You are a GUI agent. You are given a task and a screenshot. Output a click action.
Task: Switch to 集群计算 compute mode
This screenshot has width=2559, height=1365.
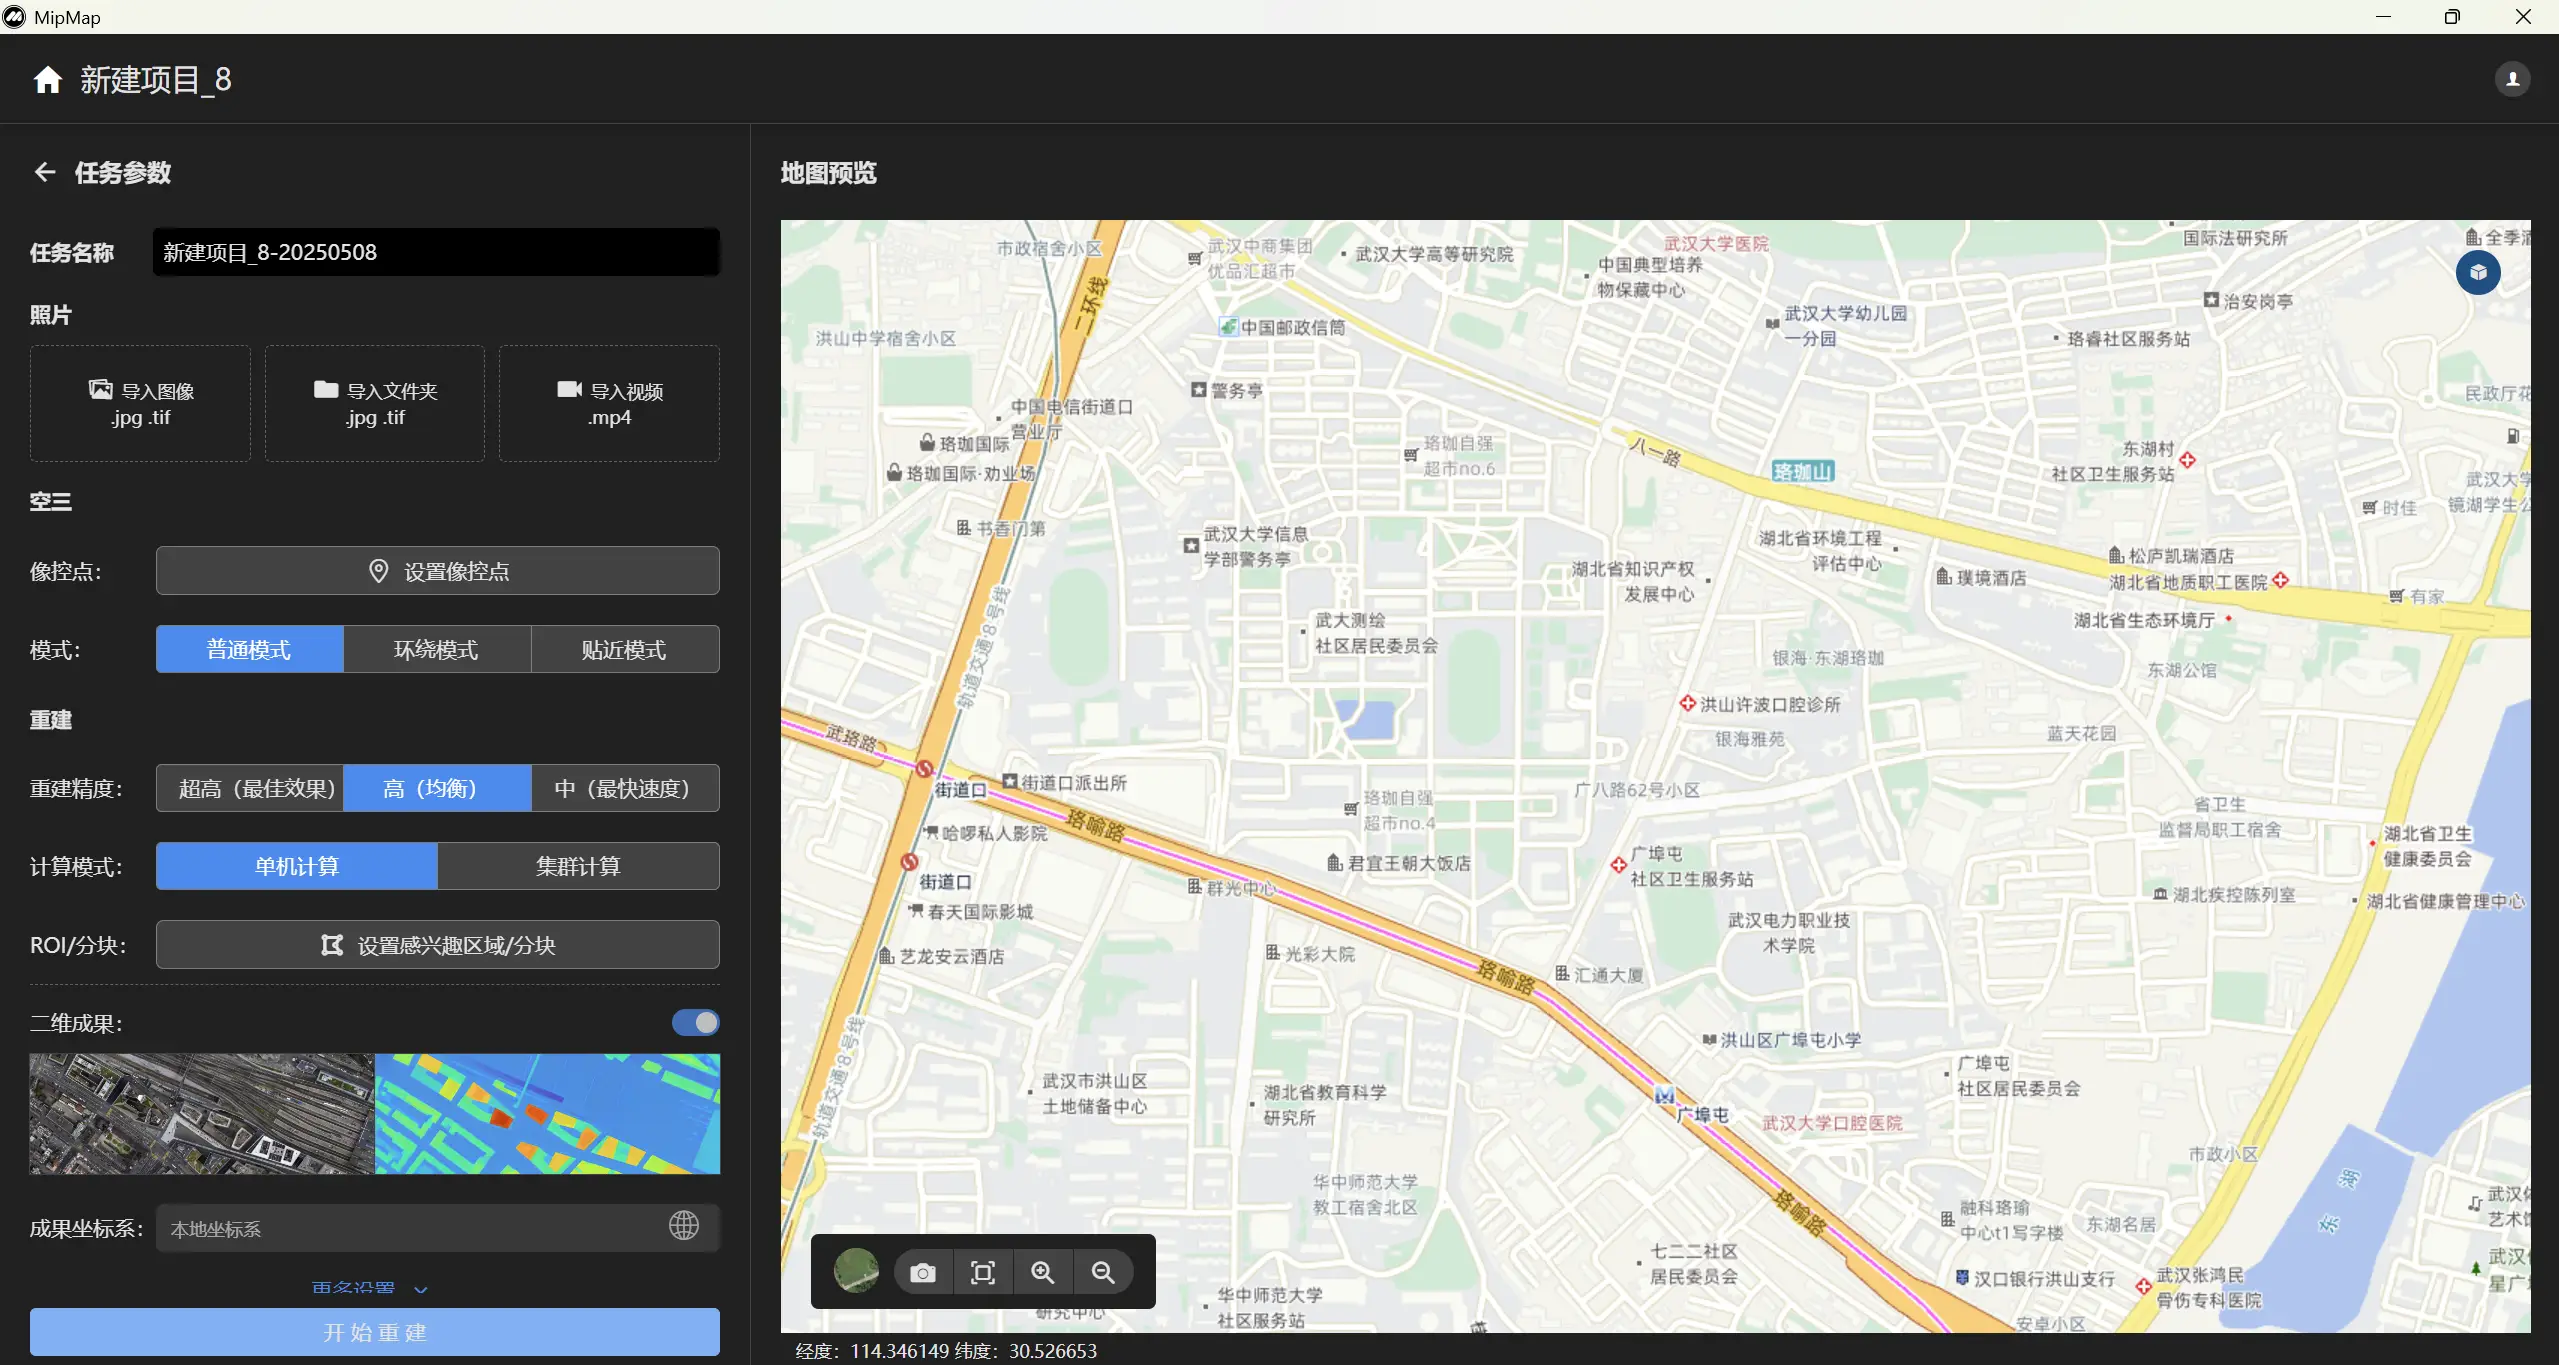click(x=578, y=866)
